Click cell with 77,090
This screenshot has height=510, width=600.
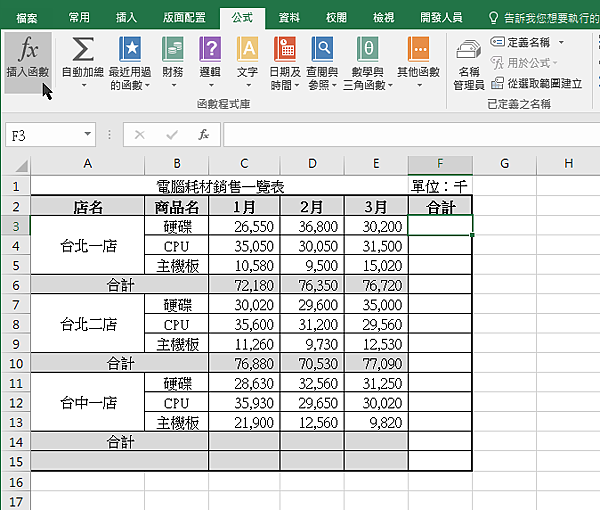[376, 363]
